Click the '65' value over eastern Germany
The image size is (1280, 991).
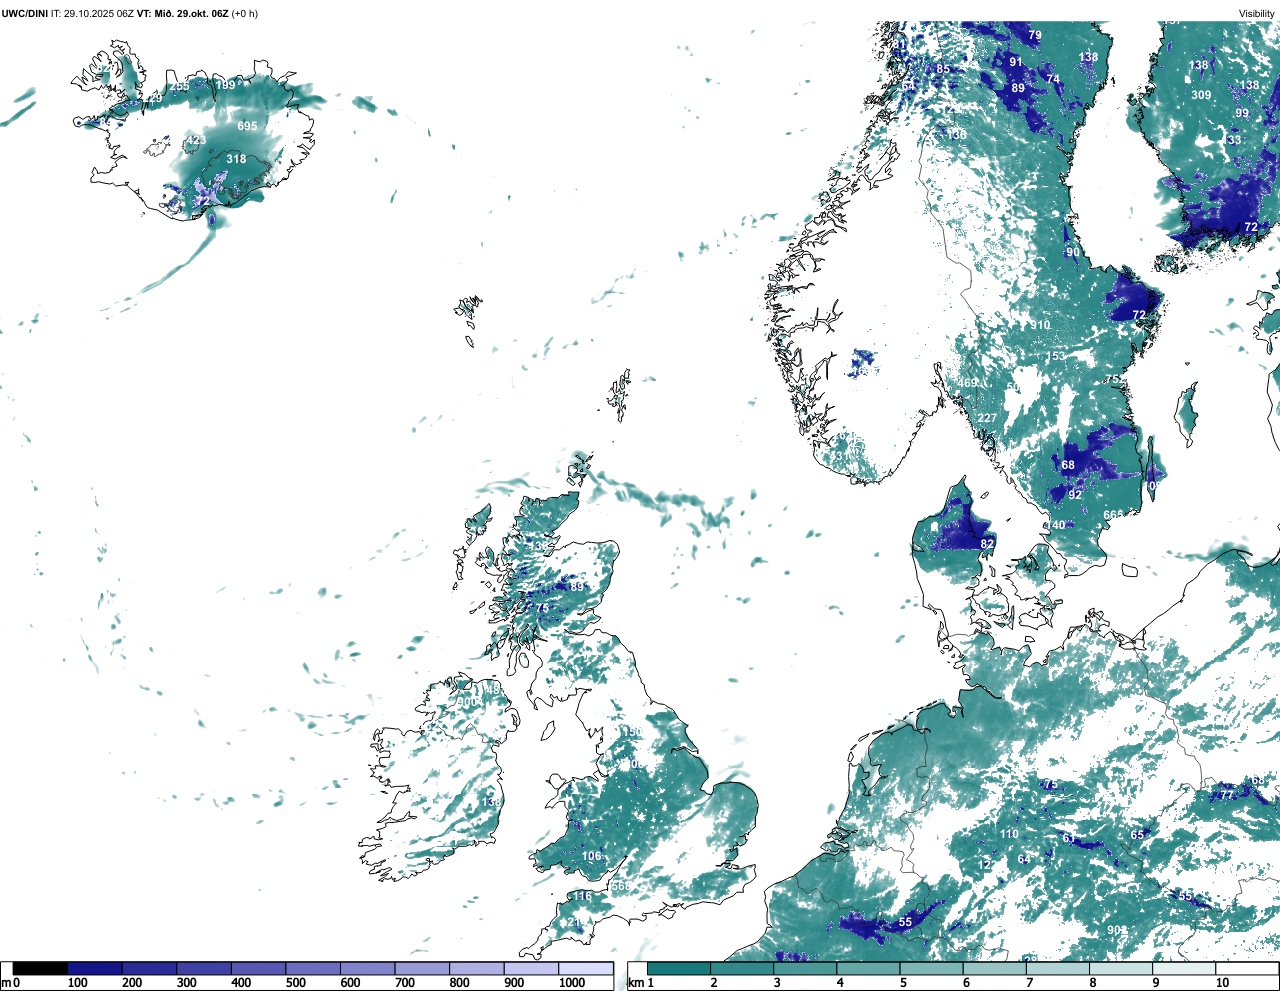pos(1137,835)
